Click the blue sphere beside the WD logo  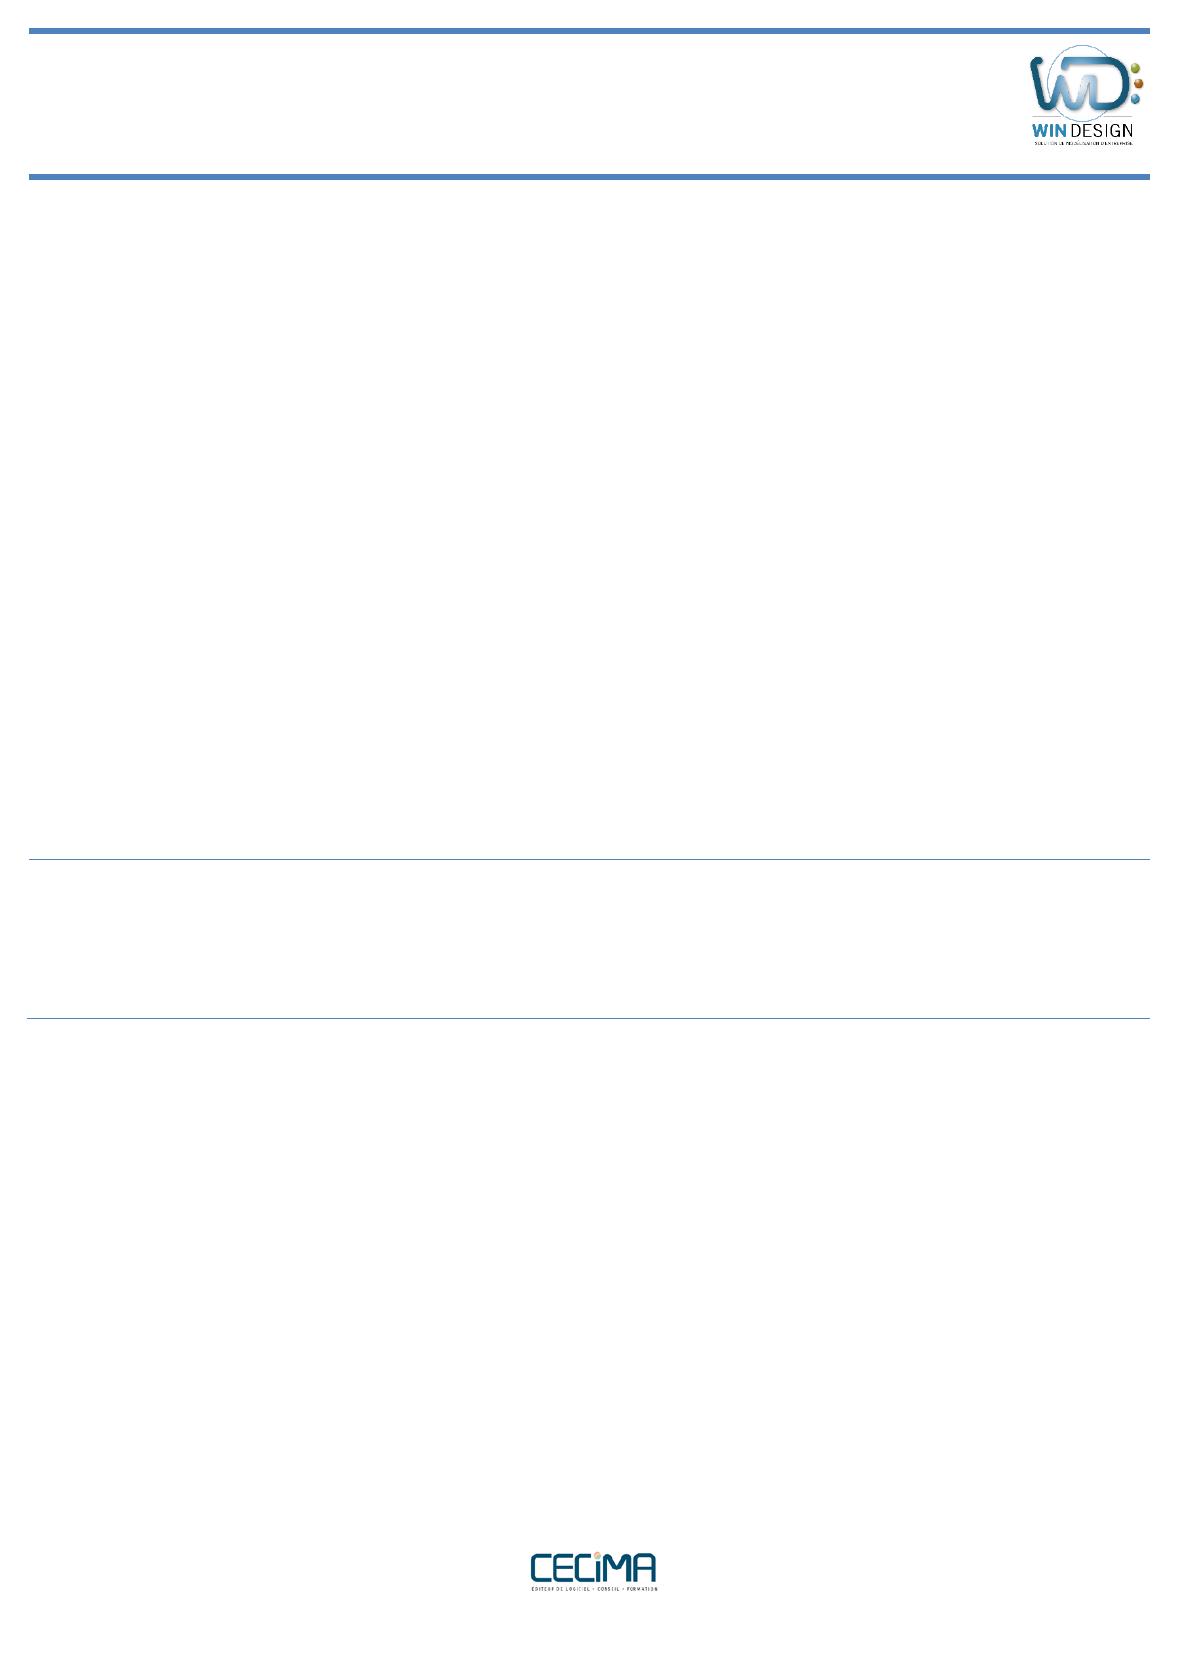click(x=1135, y=98)
